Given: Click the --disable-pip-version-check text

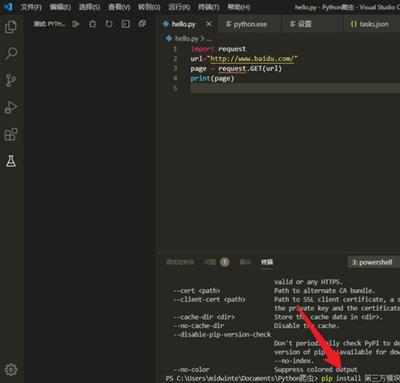Looking at the screenshot, I should pos(222,334).
